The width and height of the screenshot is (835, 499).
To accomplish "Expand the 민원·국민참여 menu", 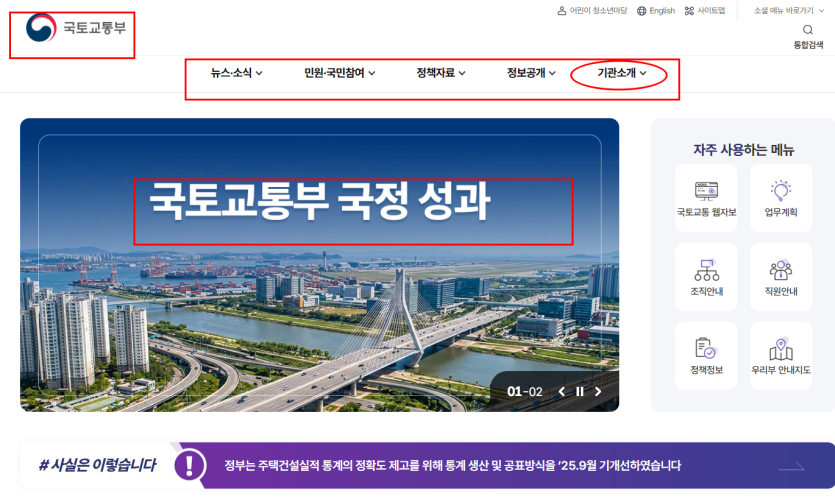I will [339, 73].
